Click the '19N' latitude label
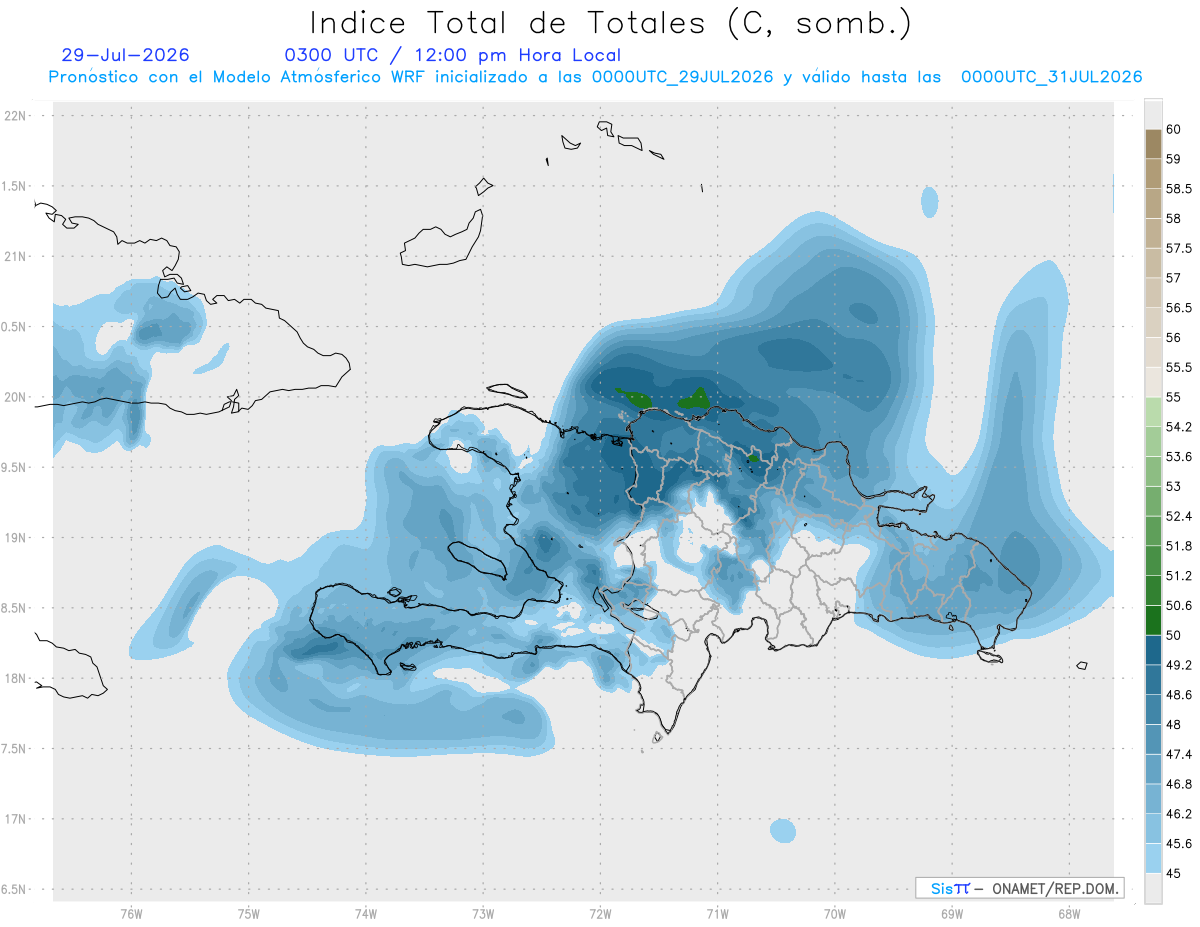1200x927 pixels. pyautogui.click(x=17, y=538)
